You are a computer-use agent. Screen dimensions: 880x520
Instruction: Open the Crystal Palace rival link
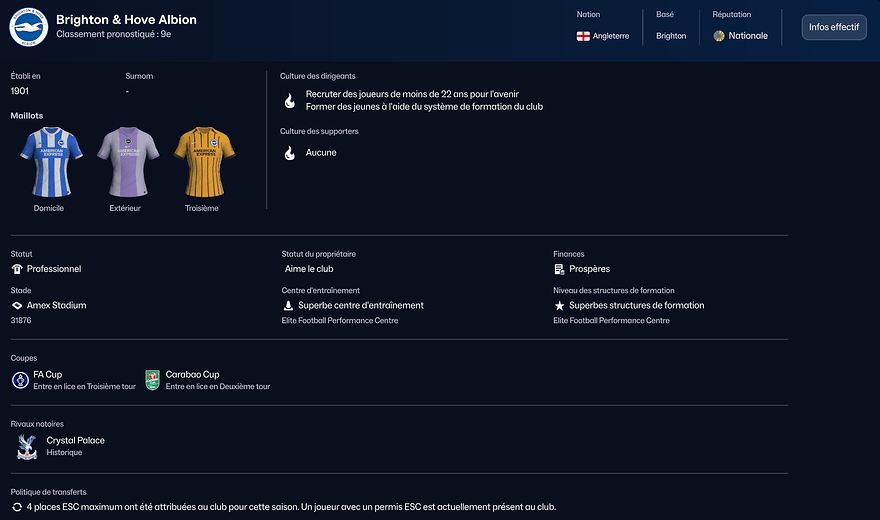click(x=75, y=440)
